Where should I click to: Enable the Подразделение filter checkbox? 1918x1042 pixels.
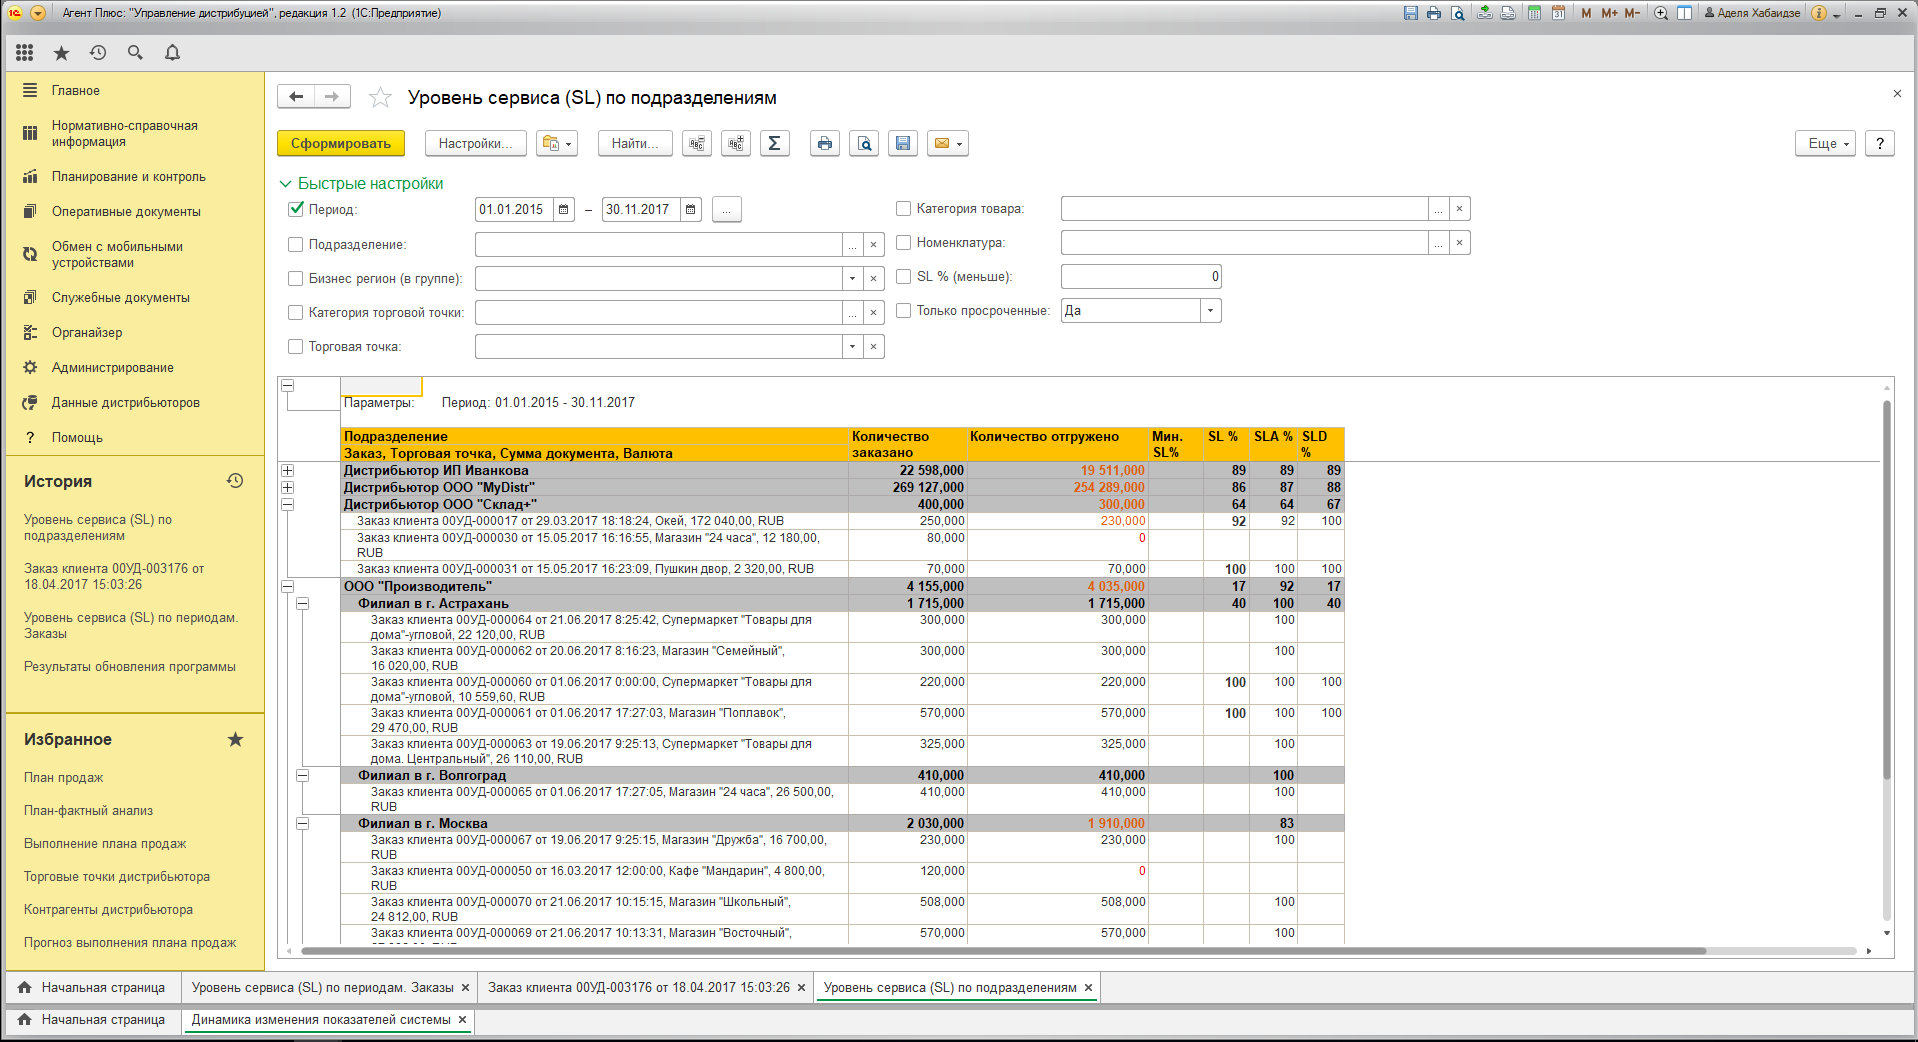click(296, 245)
